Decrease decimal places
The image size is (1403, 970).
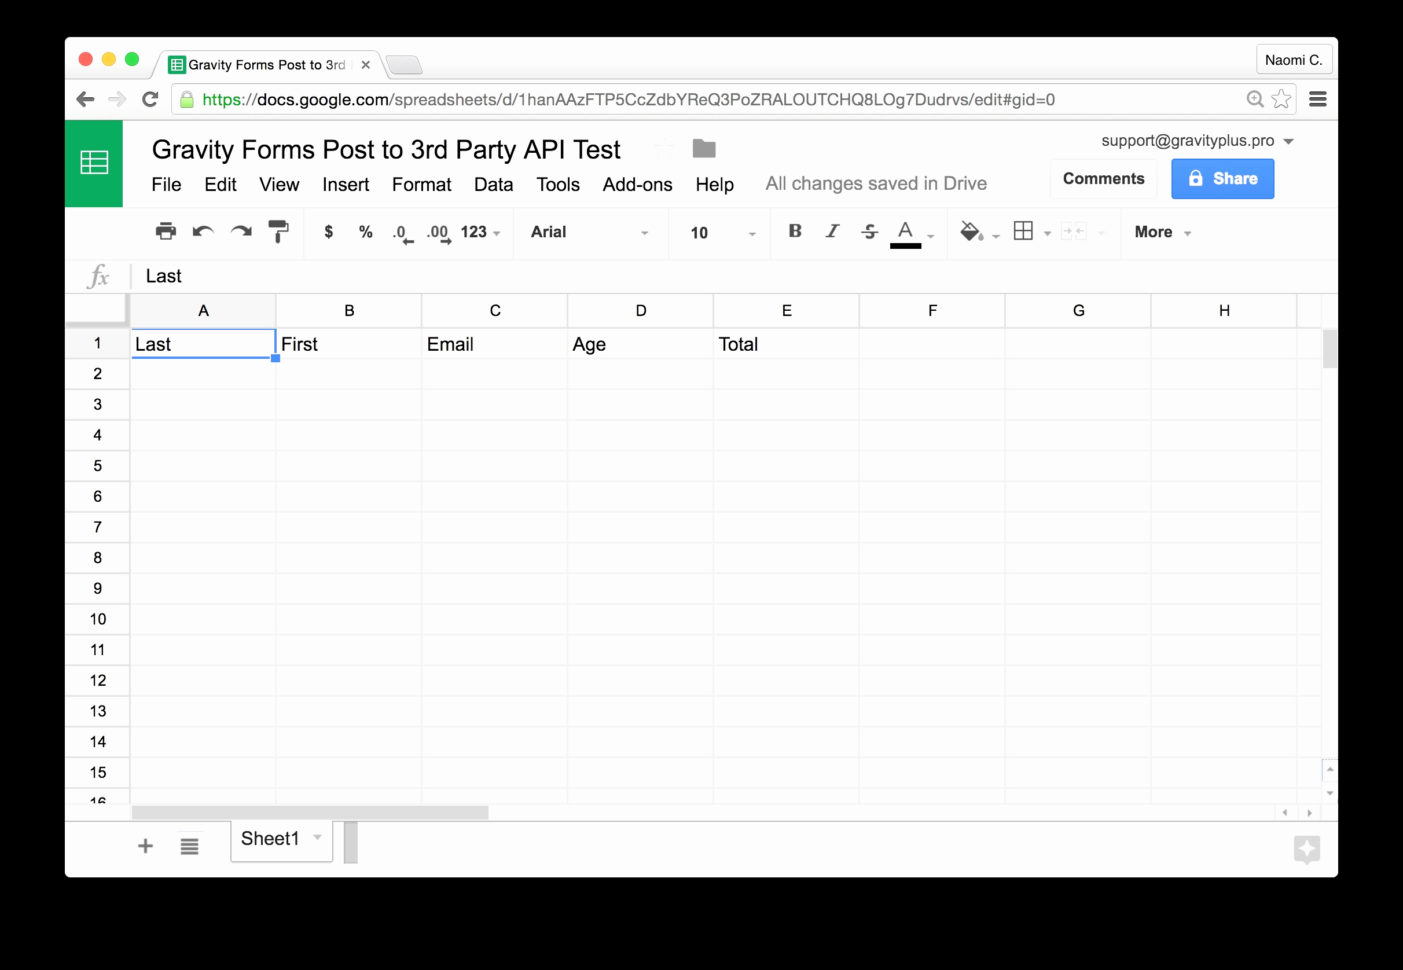point(401,232)
